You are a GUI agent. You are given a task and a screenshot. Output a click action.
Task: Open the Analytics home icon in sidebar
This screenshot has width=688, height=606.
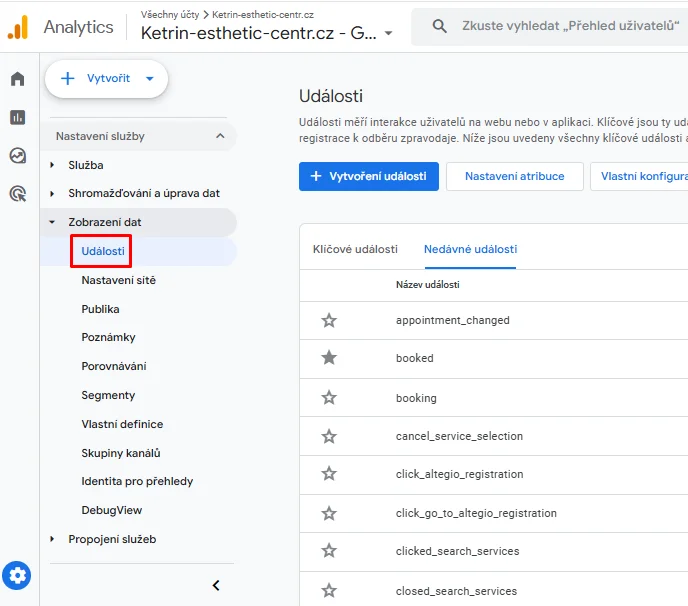18,79
